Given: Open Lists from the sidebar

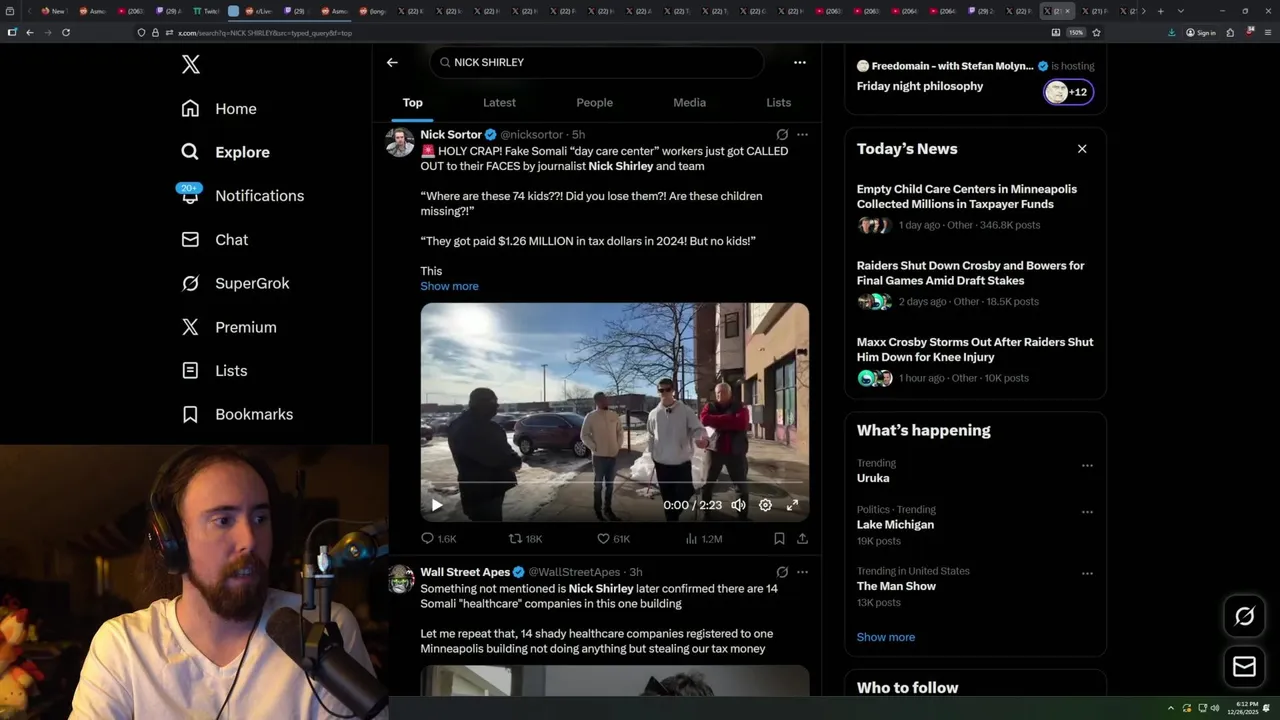Looking at the screenshot, I should [x=214, y=371].
